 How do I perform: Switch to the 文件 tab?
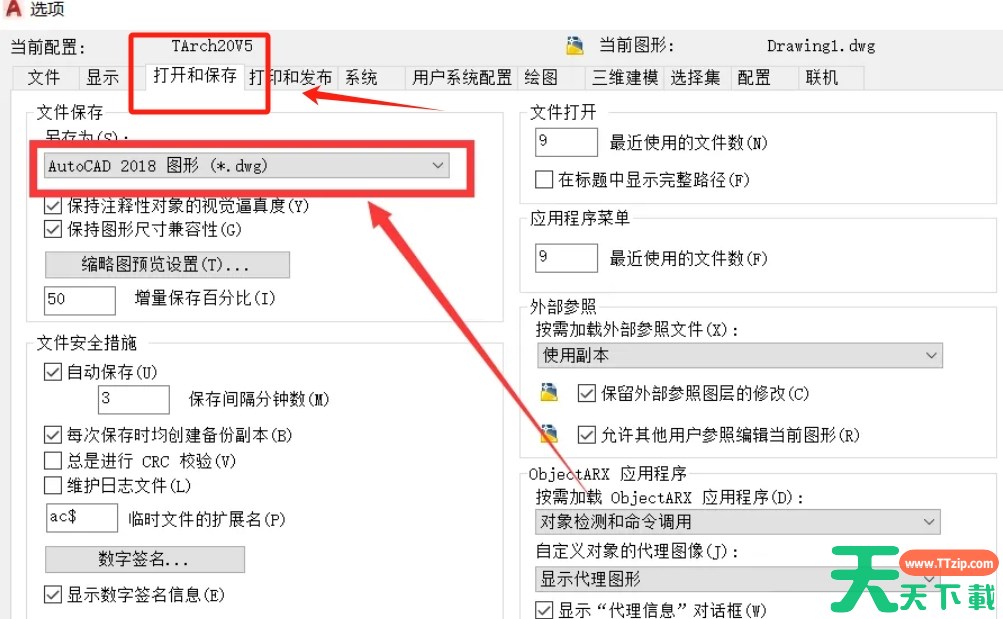click(x=43, y=77)
